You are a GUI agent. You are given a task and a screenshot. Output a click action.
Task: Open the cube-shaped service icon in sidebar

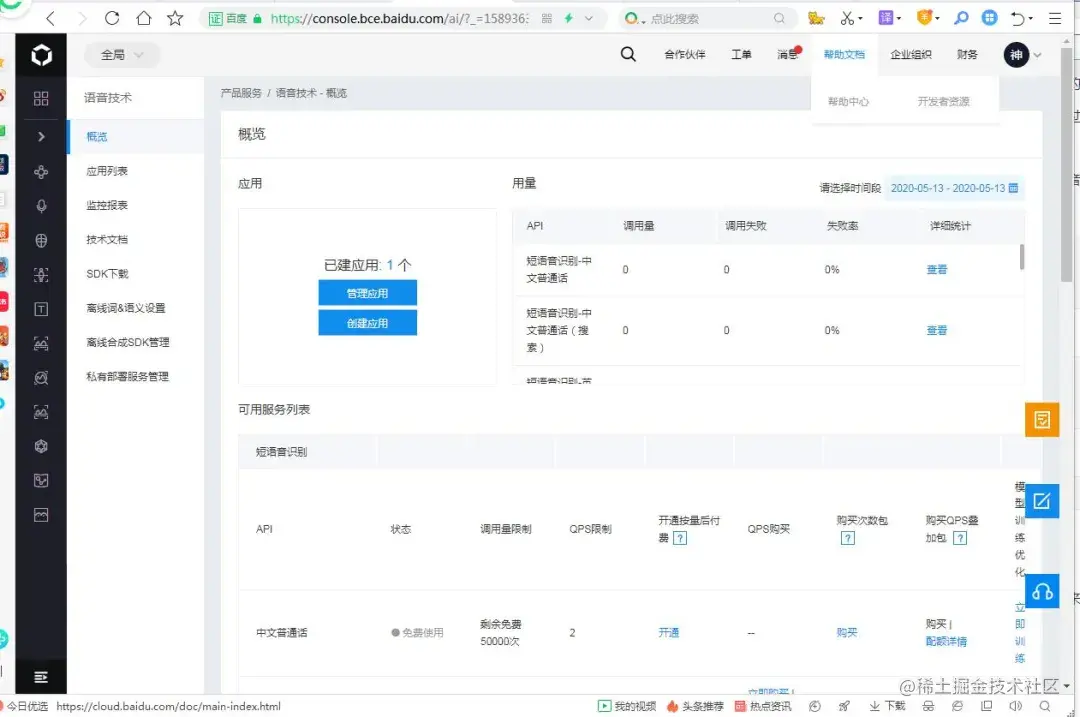pyautogui.click(x=40, y=446)
